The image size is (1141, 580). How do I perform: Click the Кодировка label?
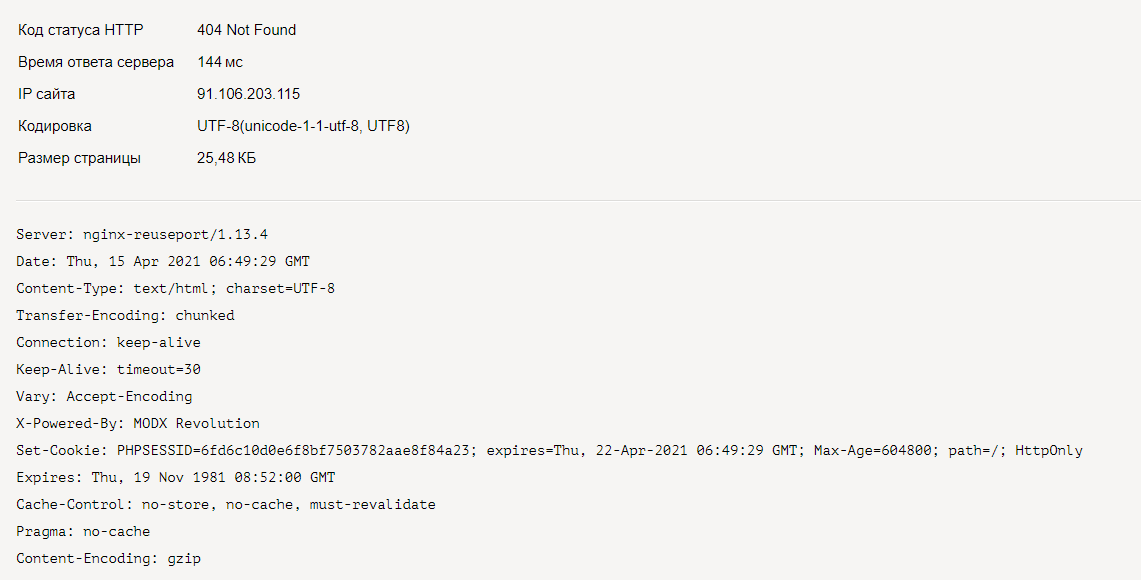pyautogui.click(x=55, y=126)
